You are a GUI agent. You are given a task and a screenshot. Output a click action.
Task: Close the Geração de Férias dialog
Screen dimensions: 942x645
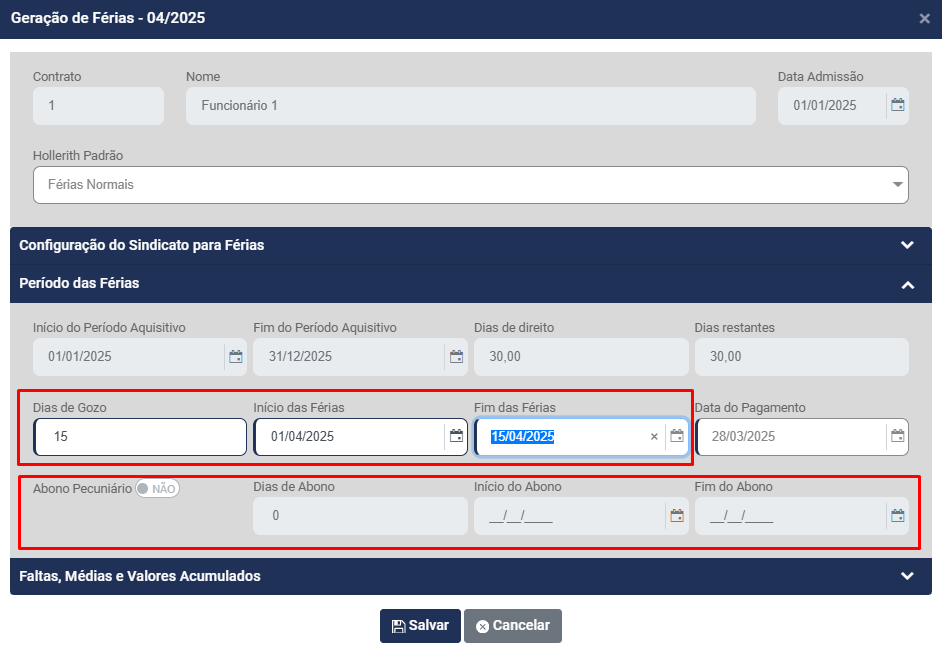click(x=924, y=19)
